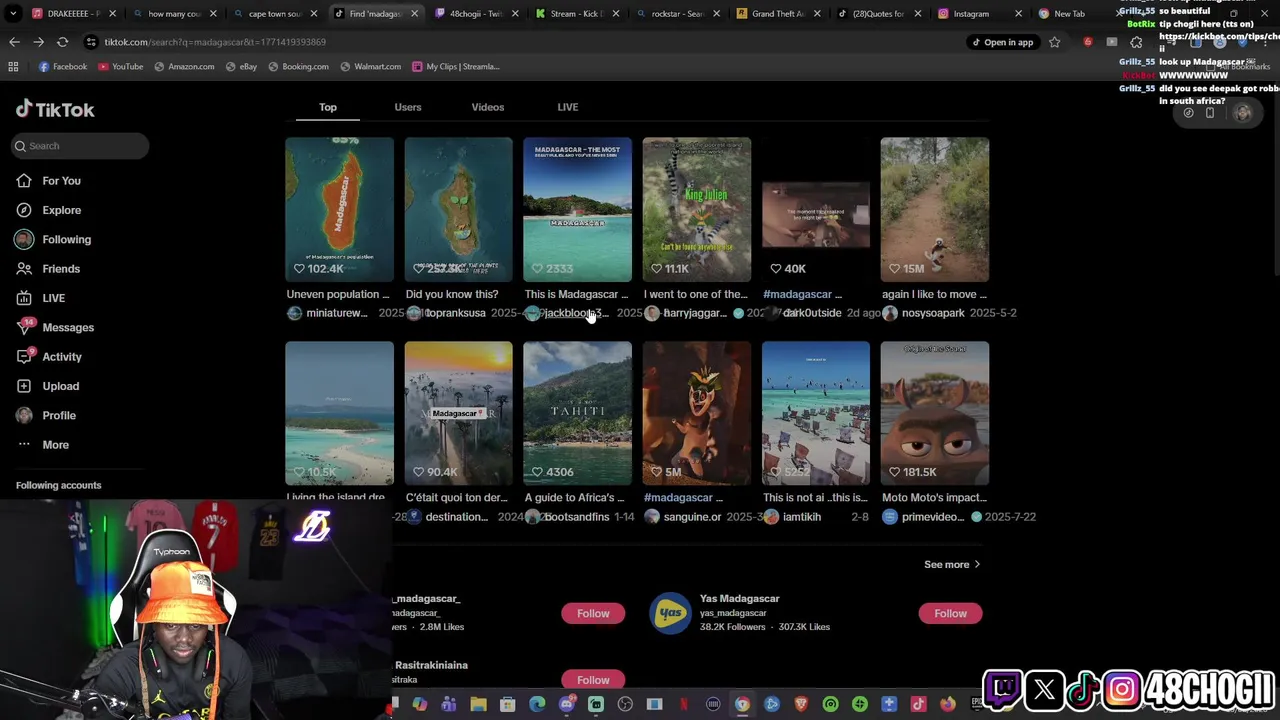Open Discord from the taskbar
1280x720 pixels.
(567, 705)
